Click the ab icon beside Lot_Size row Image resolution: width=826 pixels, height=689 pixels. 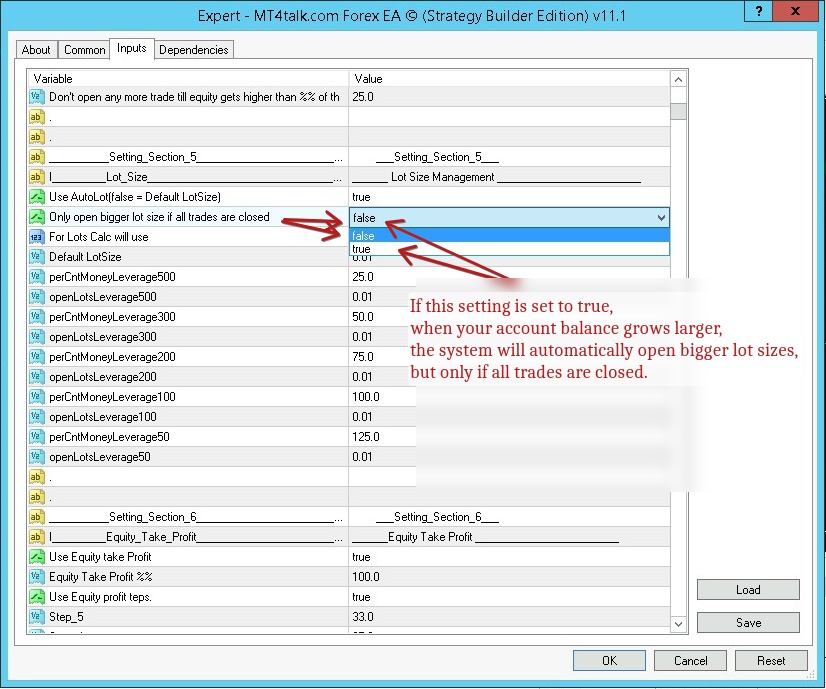[x=36, y=177]
